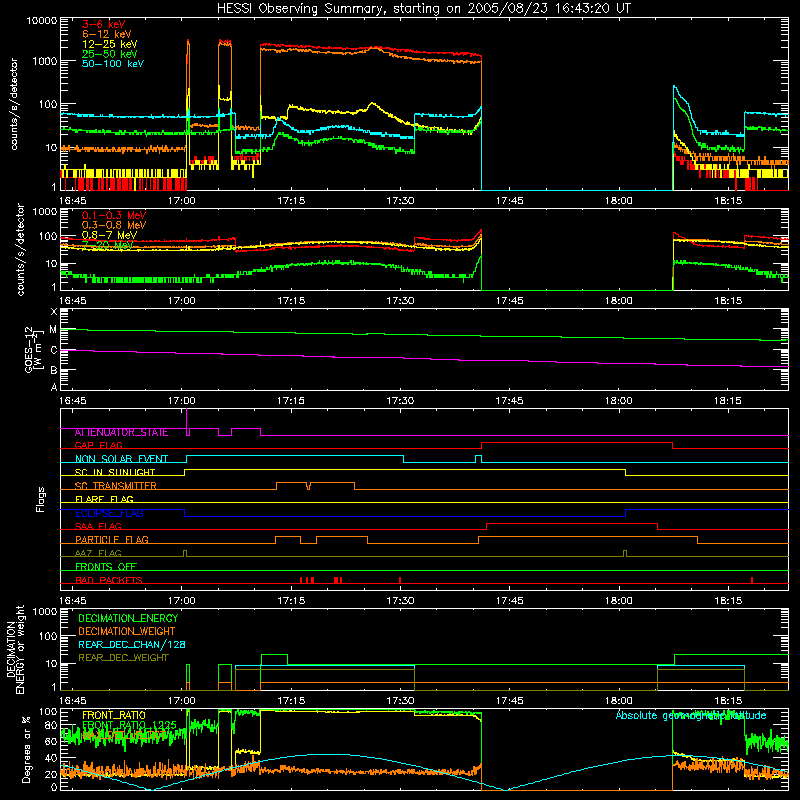The image size is (800, 800).
Task: Click the HESSI Observing Summary title
Action: pos(423,9)
